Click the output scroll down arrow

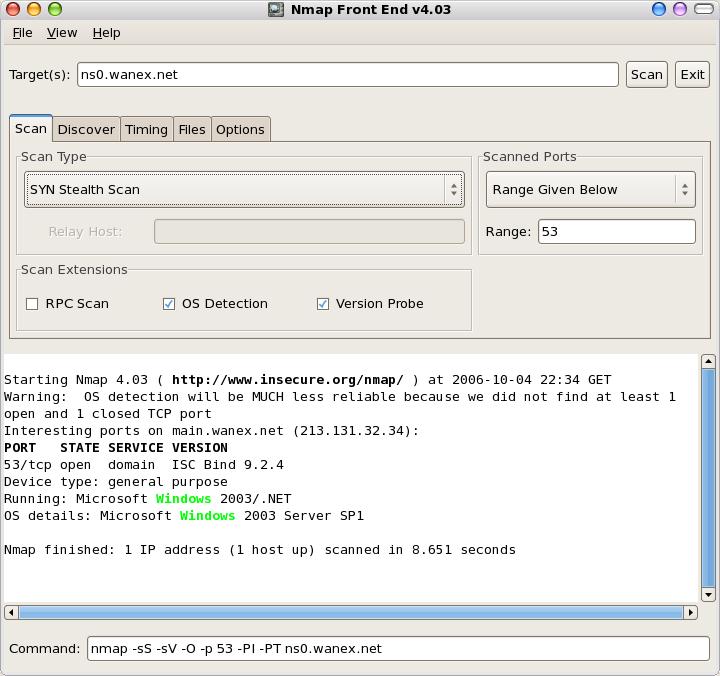point(708,595)
